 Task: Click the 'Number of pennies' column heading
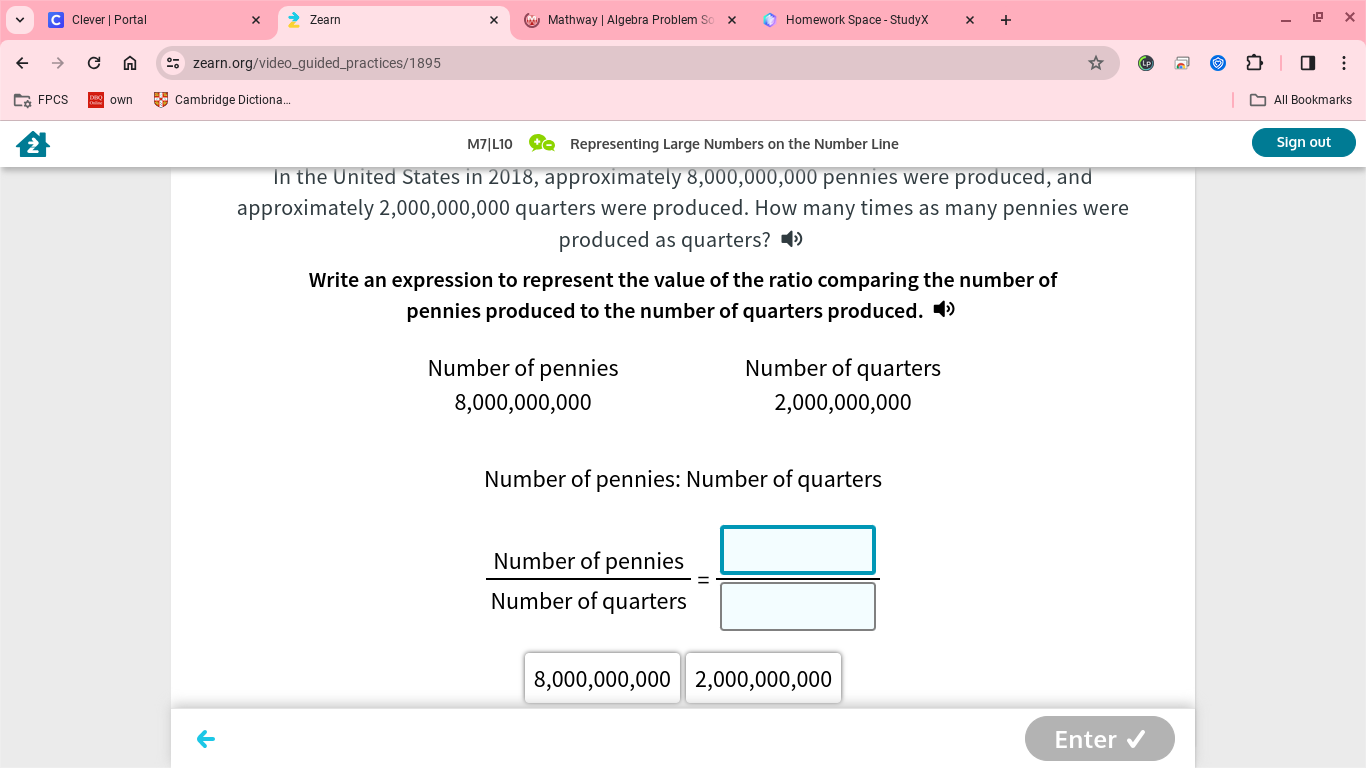click(x=523, y=368)
